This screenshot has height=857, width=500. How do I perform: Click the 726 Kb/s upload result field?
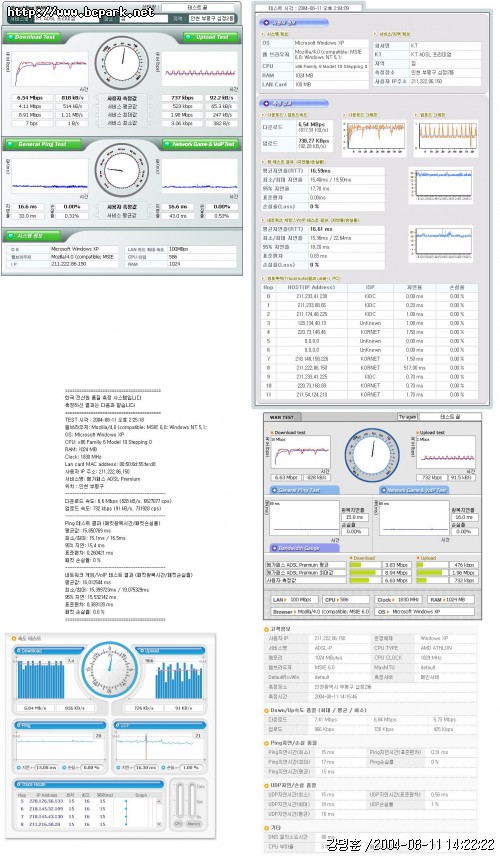(144, 708)
